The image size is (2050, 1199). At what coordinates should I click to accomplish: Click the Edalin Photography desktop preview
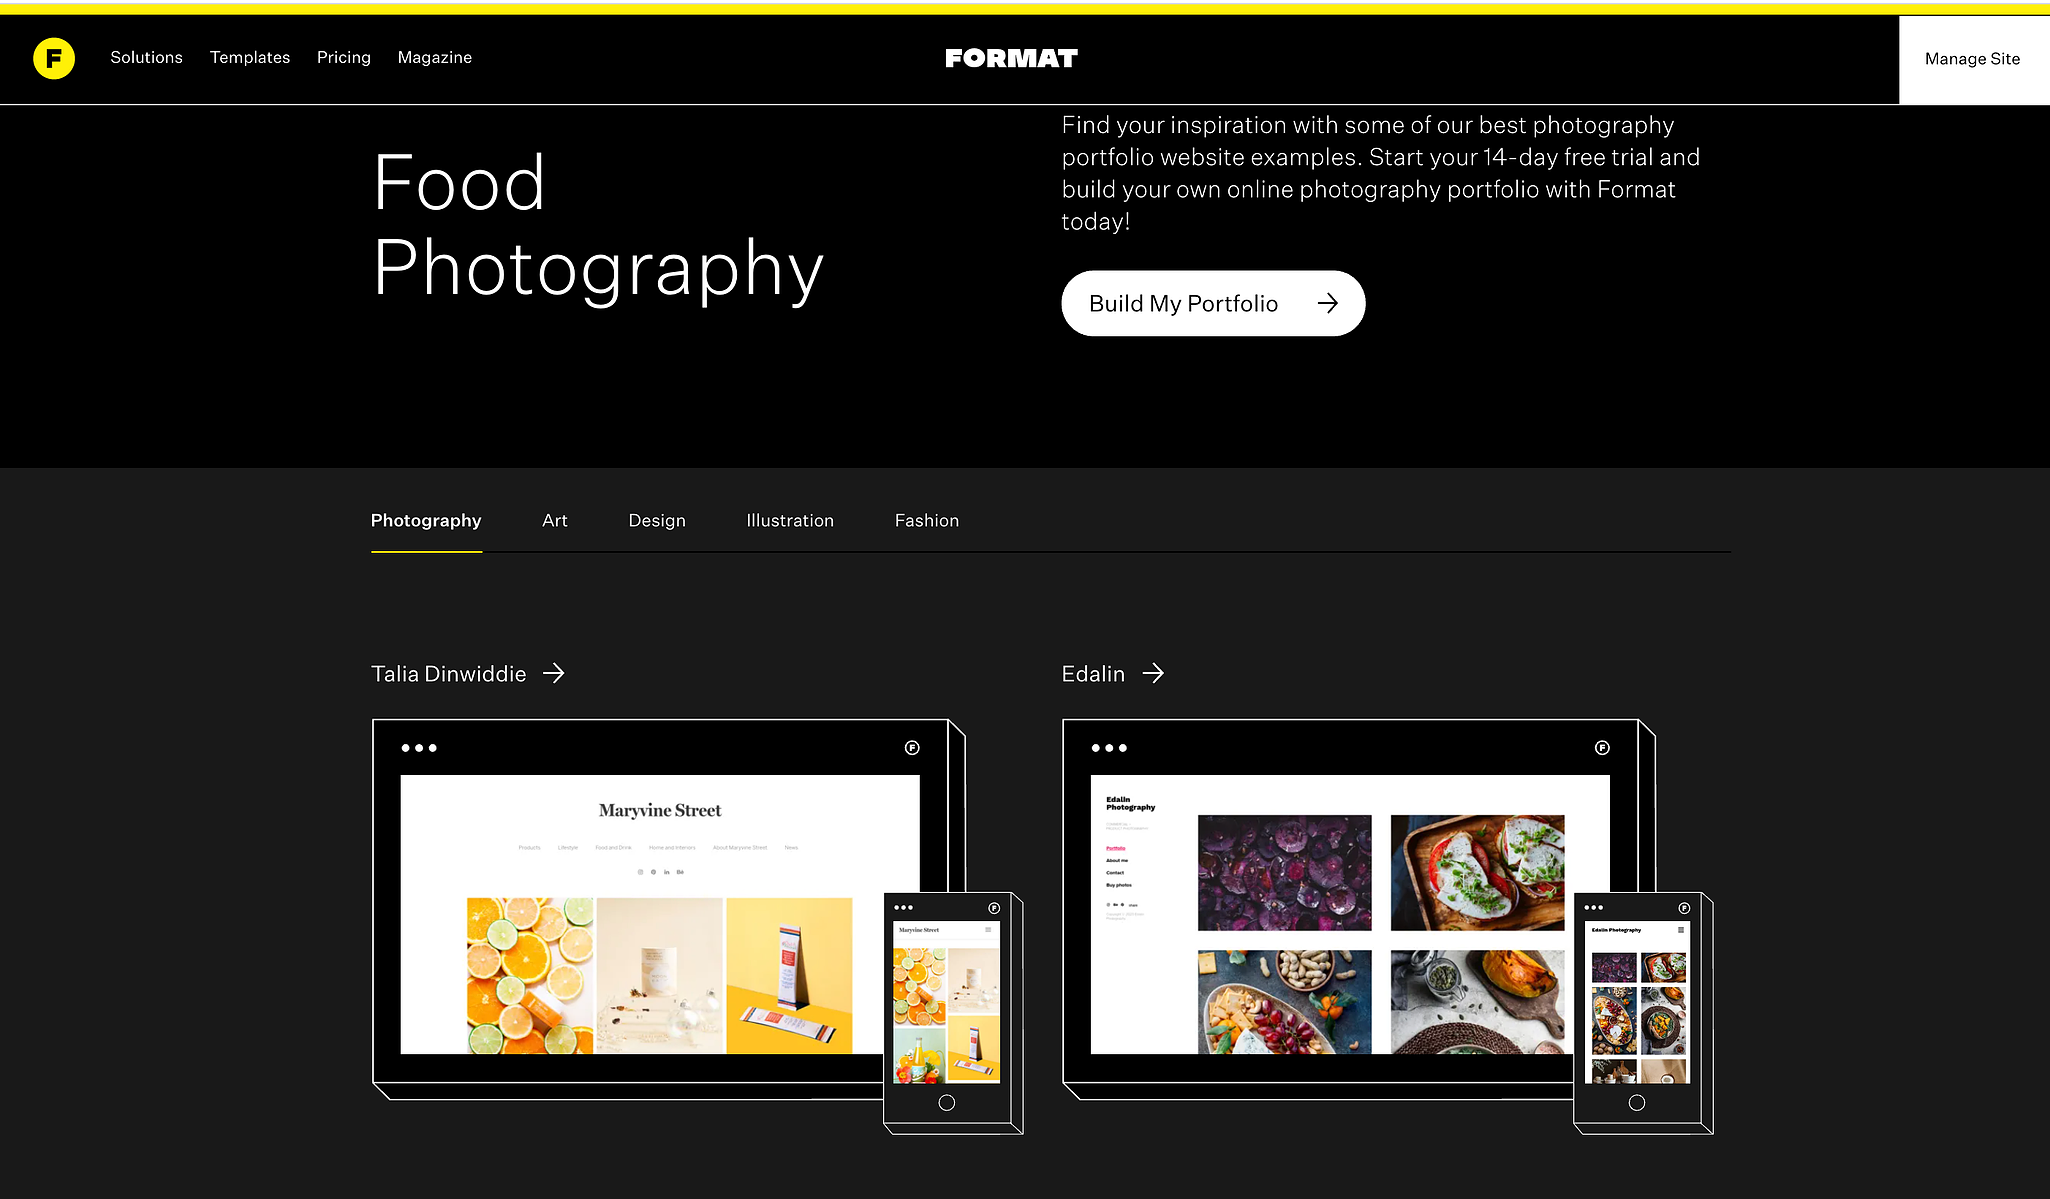1350,914
